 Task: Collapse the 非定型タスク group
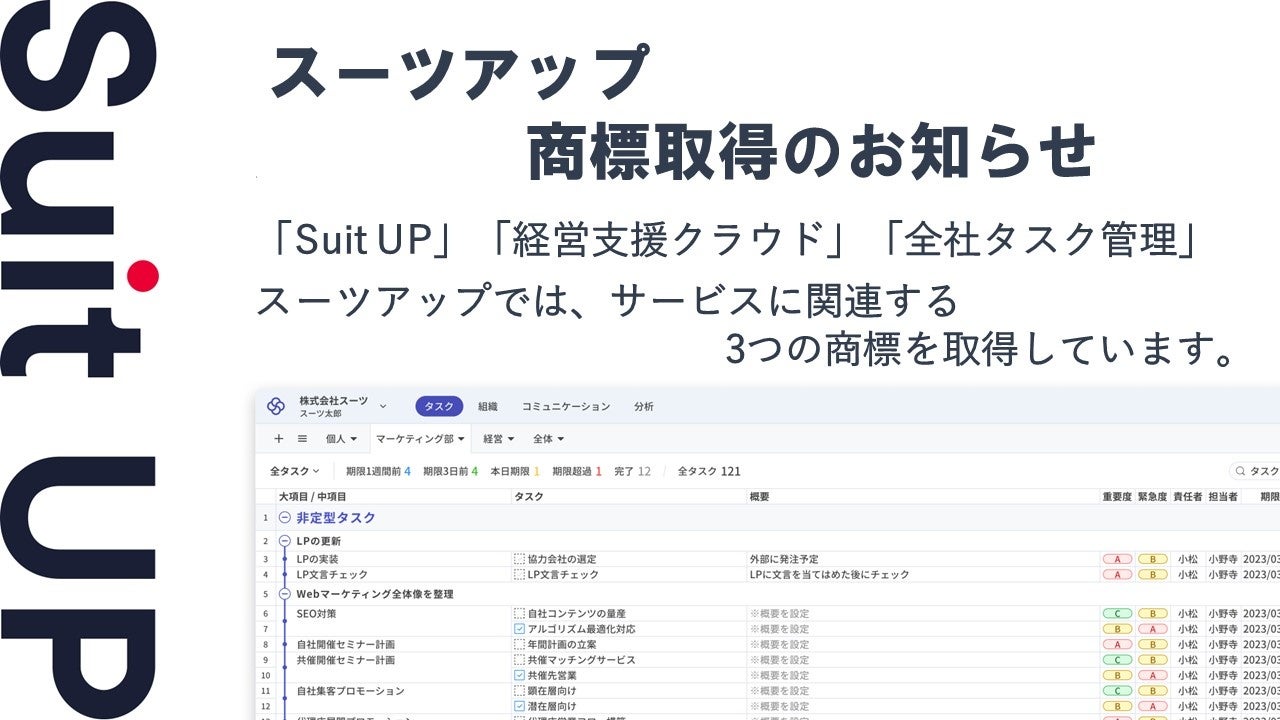(285, 518)
